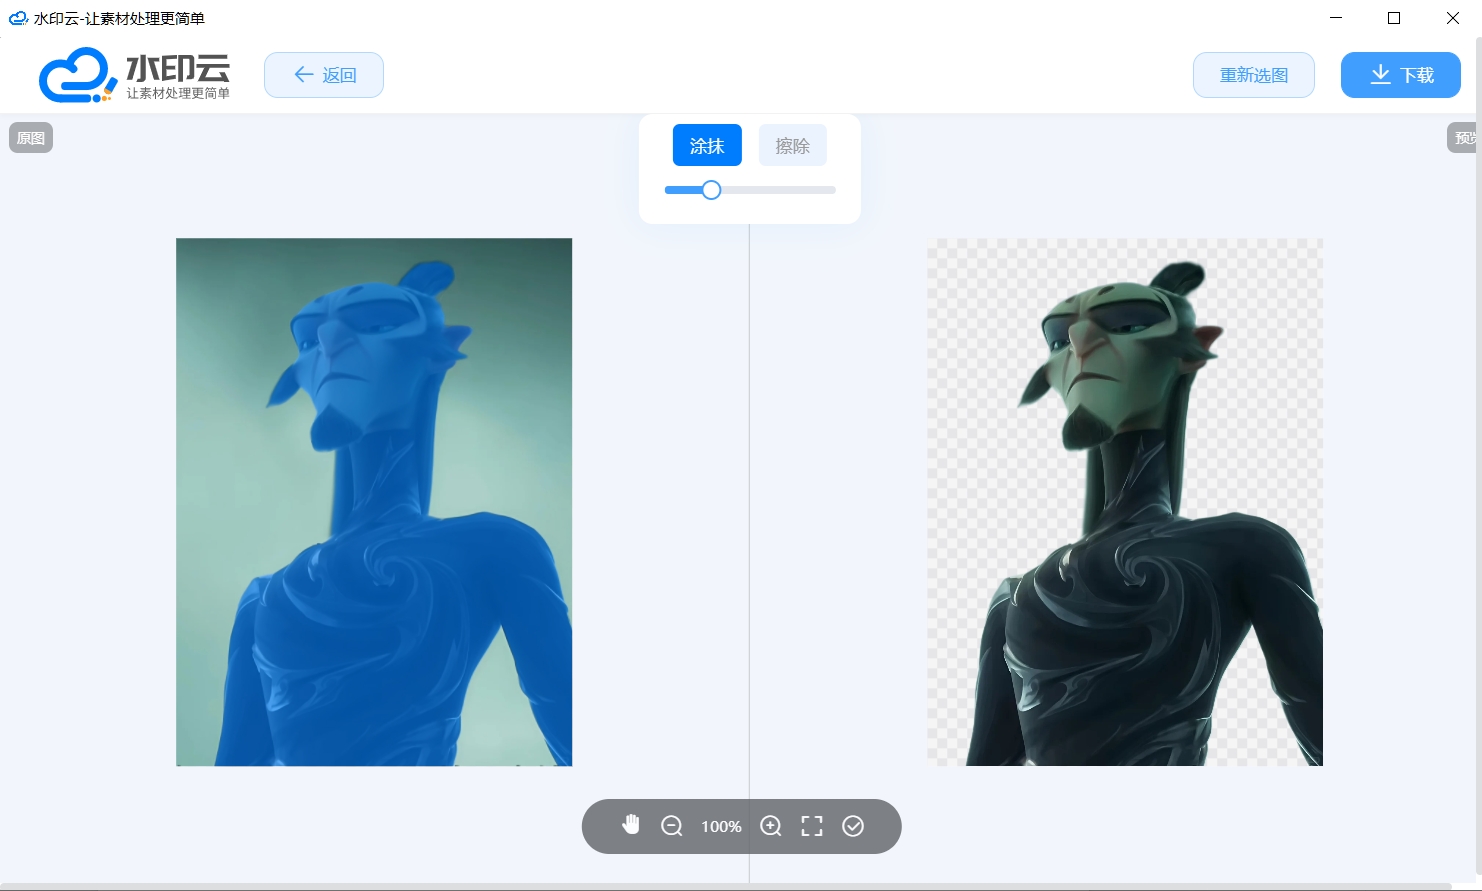
Task: Switch to the 擦除 erase mode
Action: pos(793,146)
